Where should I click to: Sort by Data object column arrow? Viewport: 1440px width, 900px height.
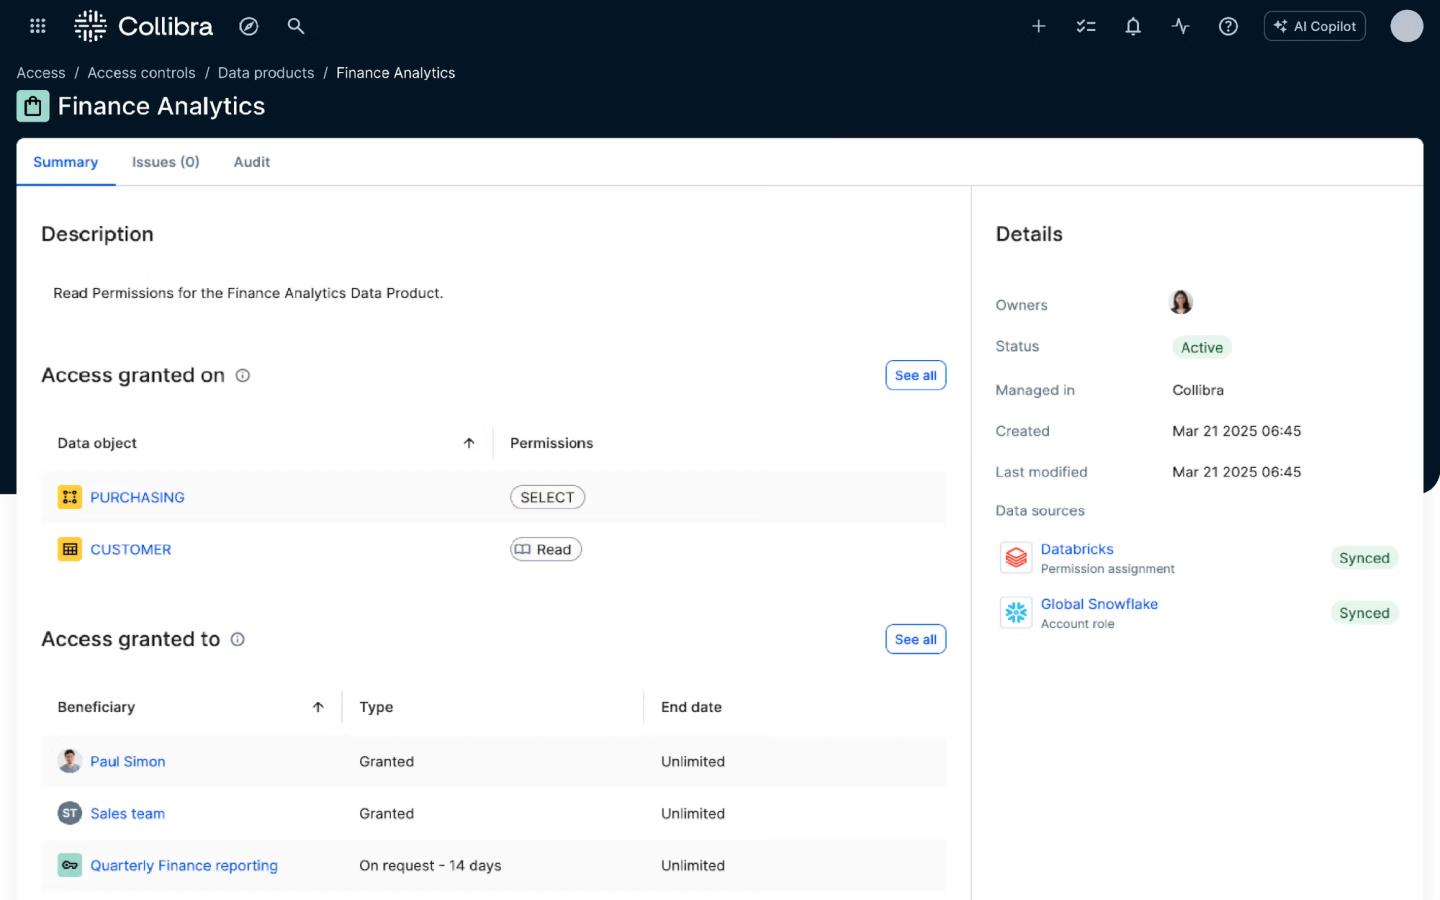469,443
